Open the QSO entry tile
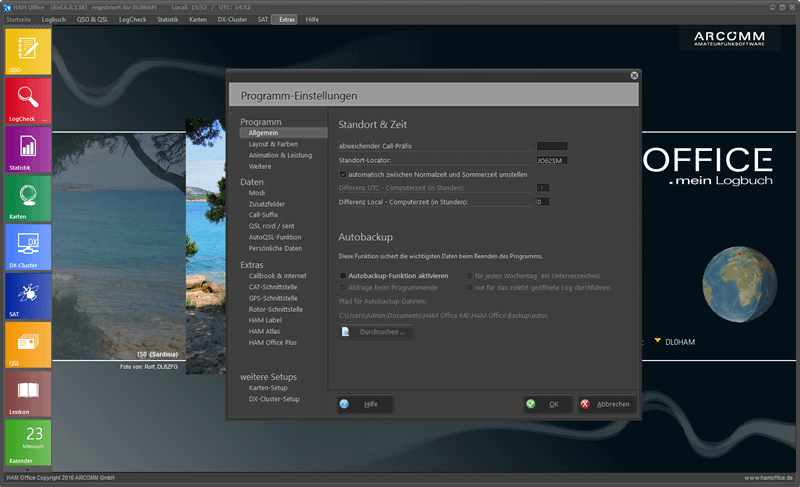800x487 pixels. coord(28,52)
